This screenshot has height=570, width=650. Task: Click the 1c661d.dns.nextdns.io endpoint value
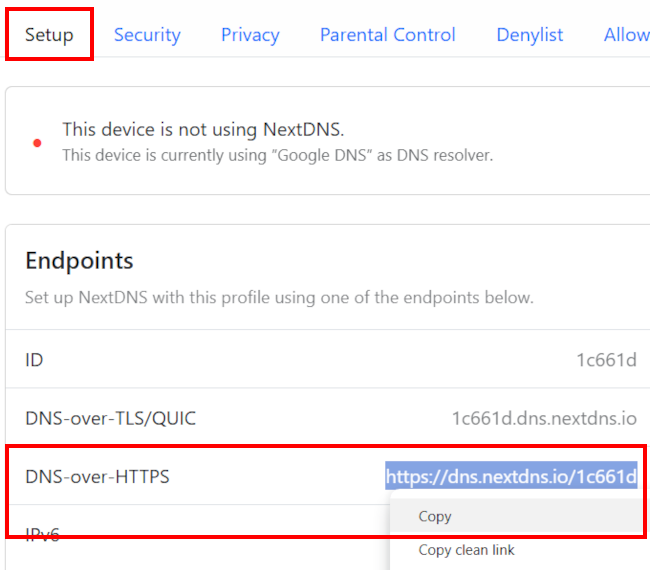[x=544, y=418]
